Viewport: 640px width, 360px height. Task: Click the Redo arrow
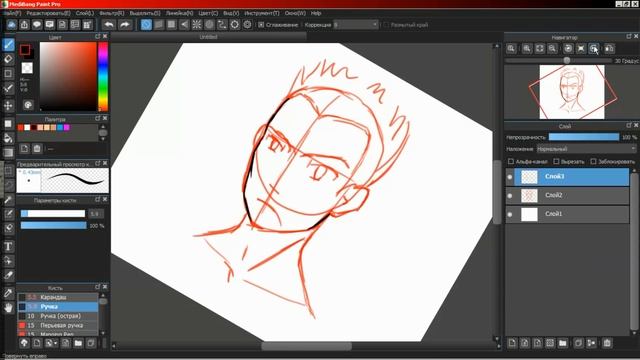pos(125,25)
